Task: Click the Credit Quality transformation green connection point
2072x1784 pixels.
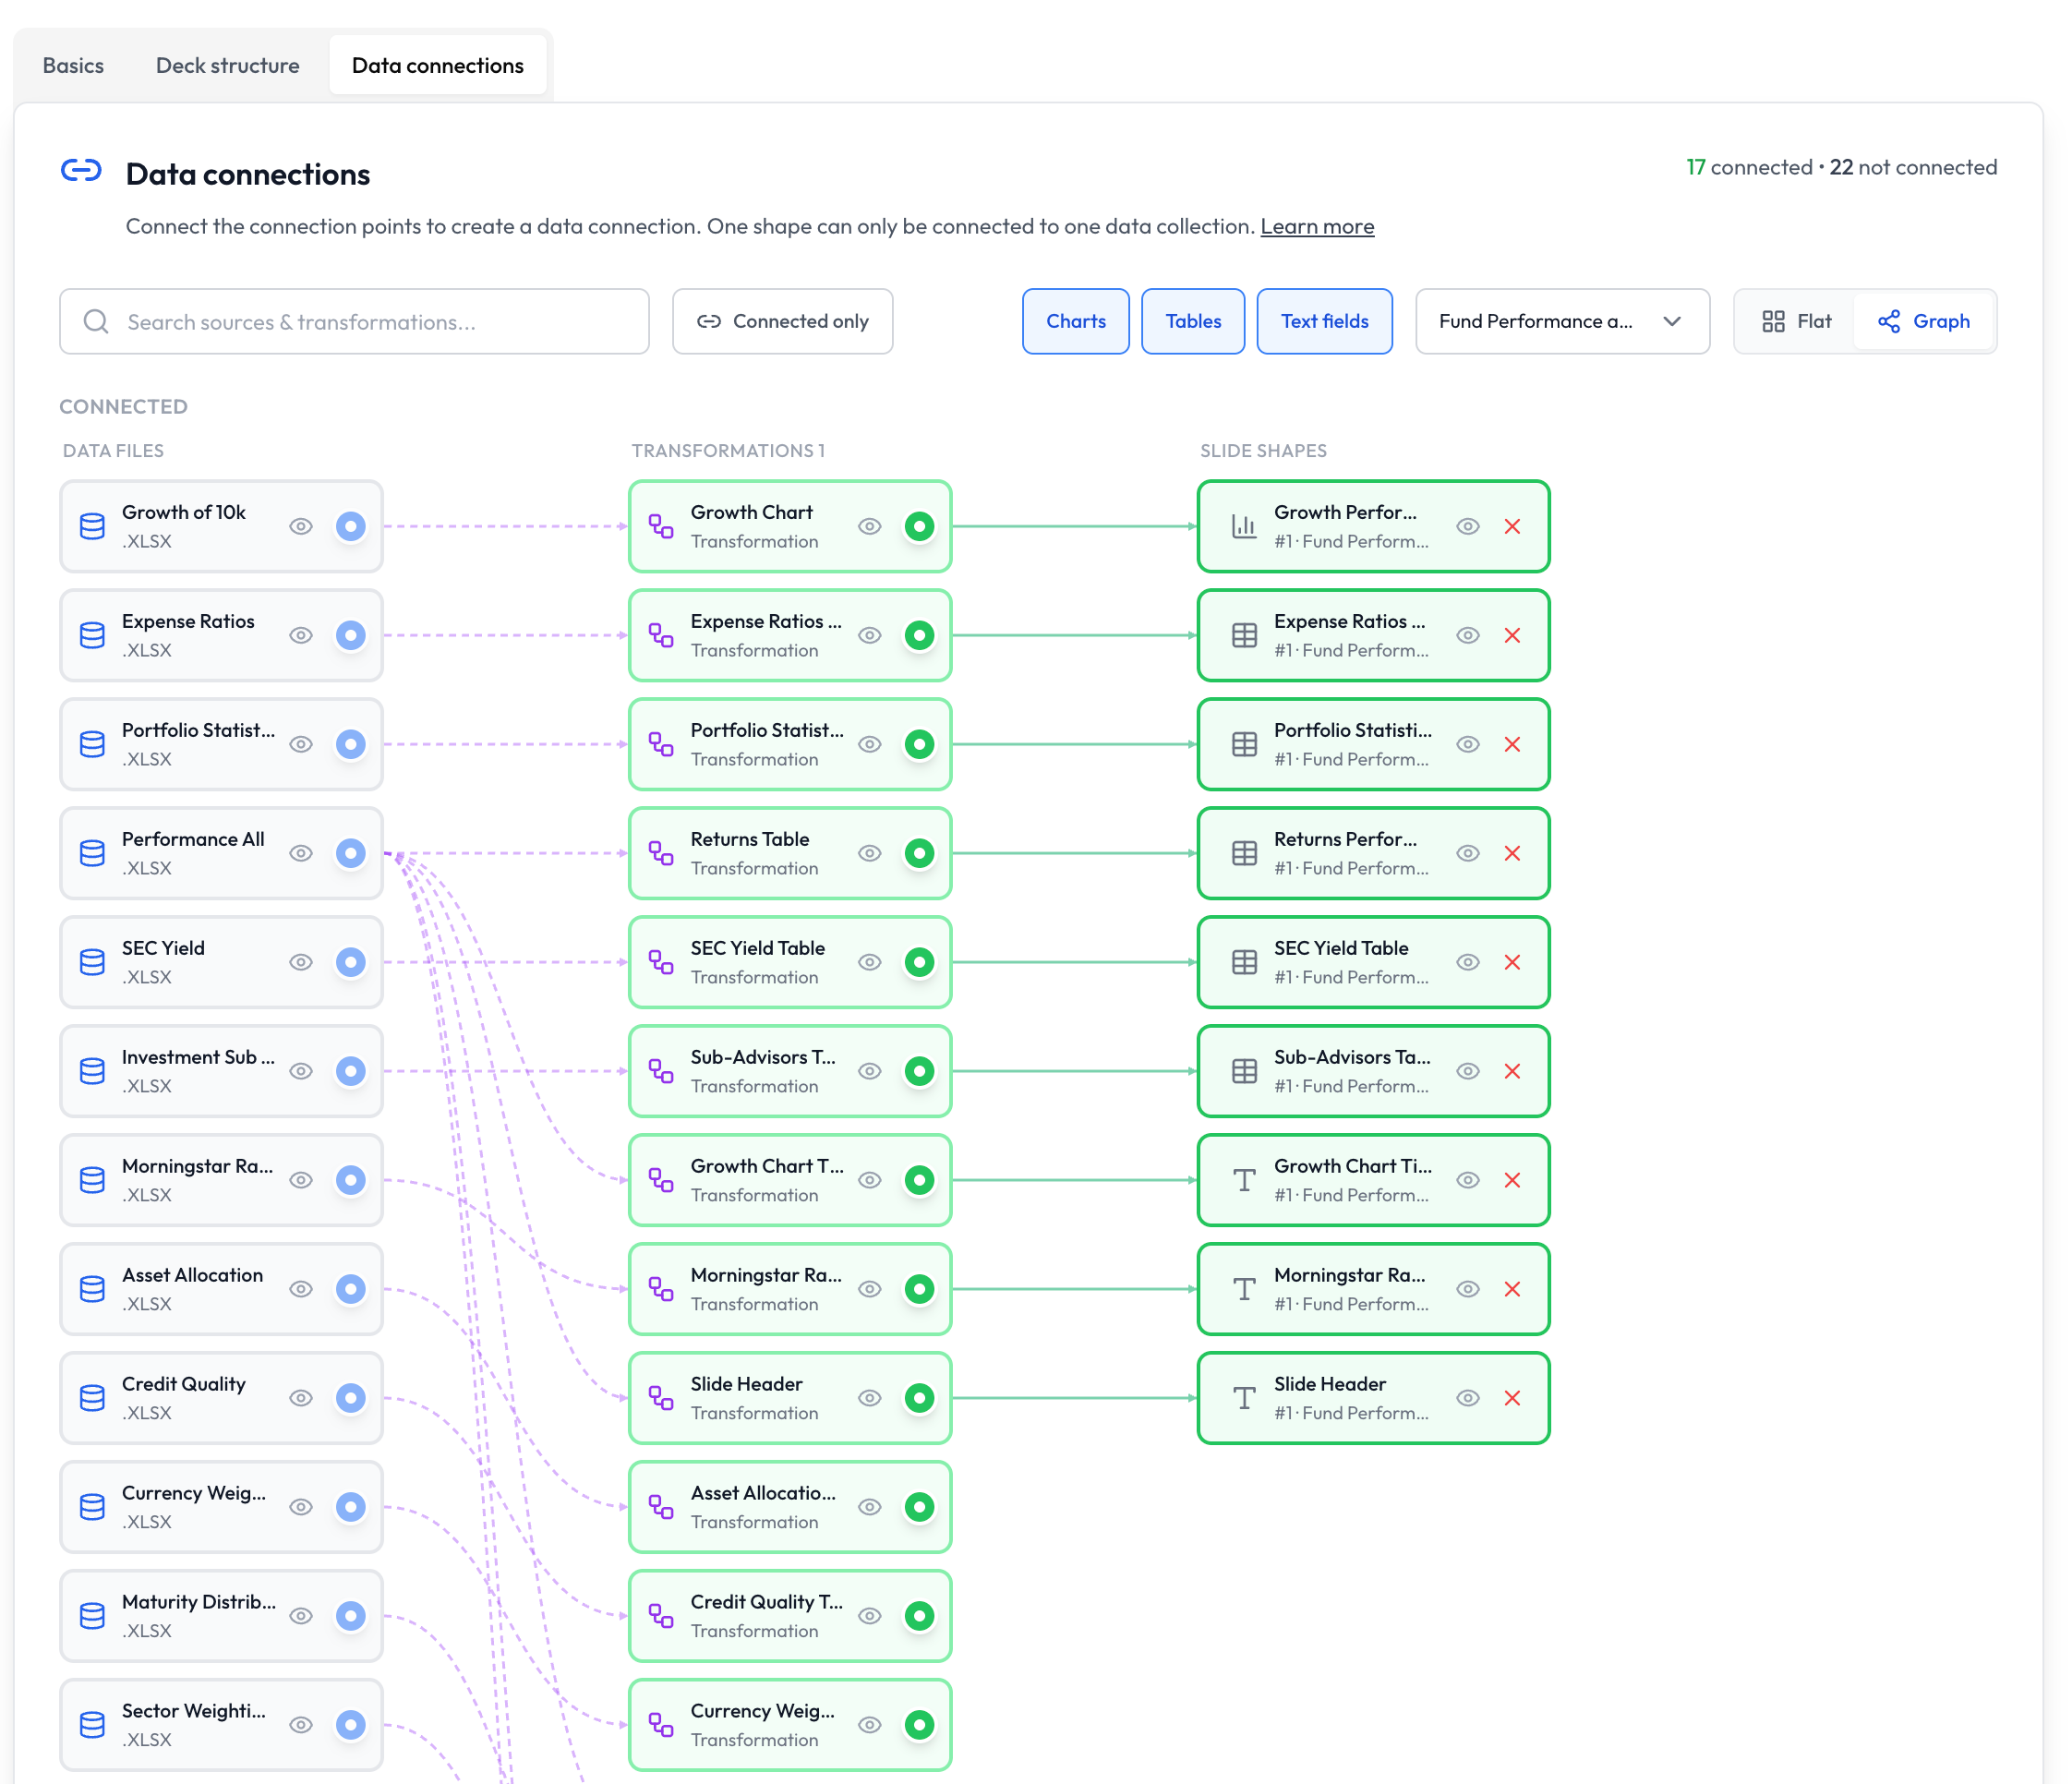Action: point(919,1616)
